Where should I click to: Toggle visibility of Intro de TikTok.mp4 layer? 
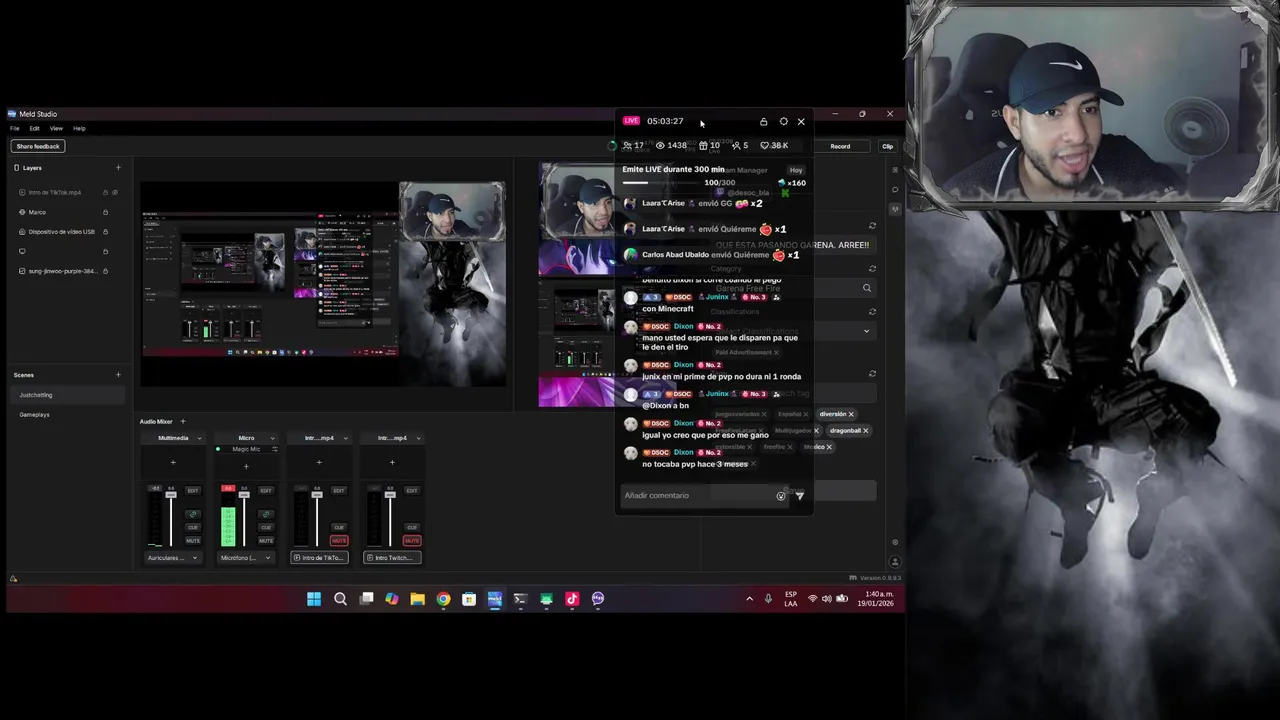point(115,192)
